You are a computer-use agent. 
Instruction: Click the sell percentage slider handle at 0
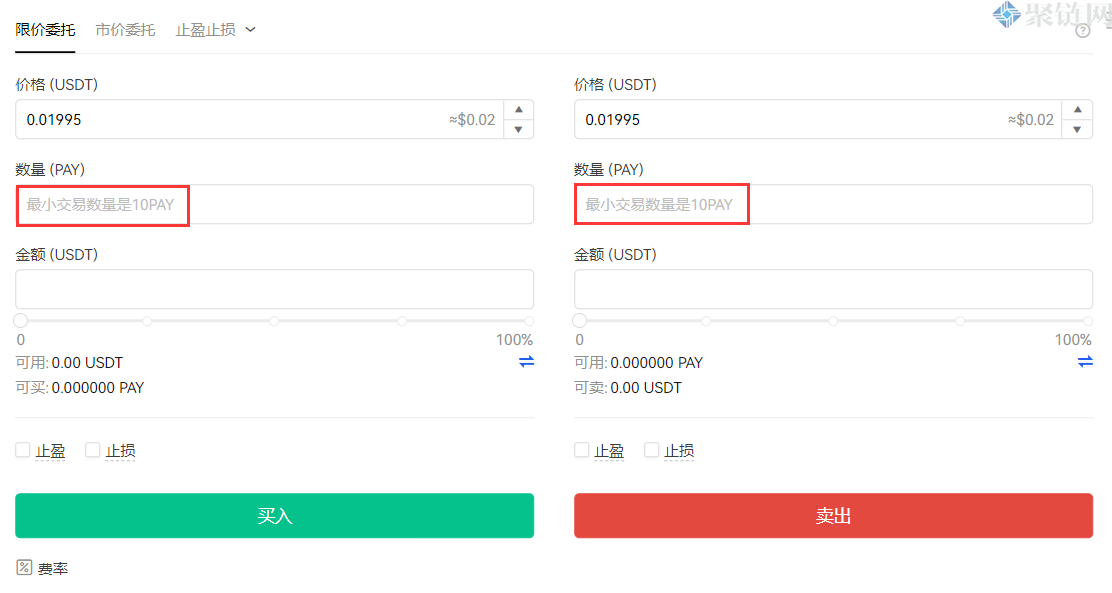pyautogui.click(x=579, y=321)
